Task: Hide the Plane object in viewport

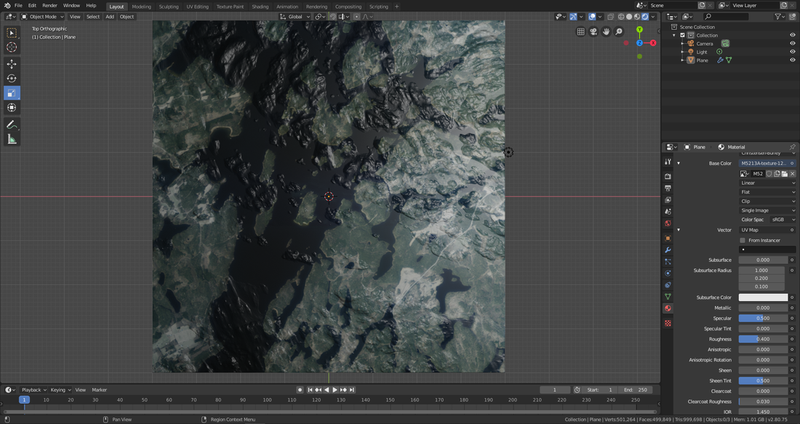Action: coord(792,60)
